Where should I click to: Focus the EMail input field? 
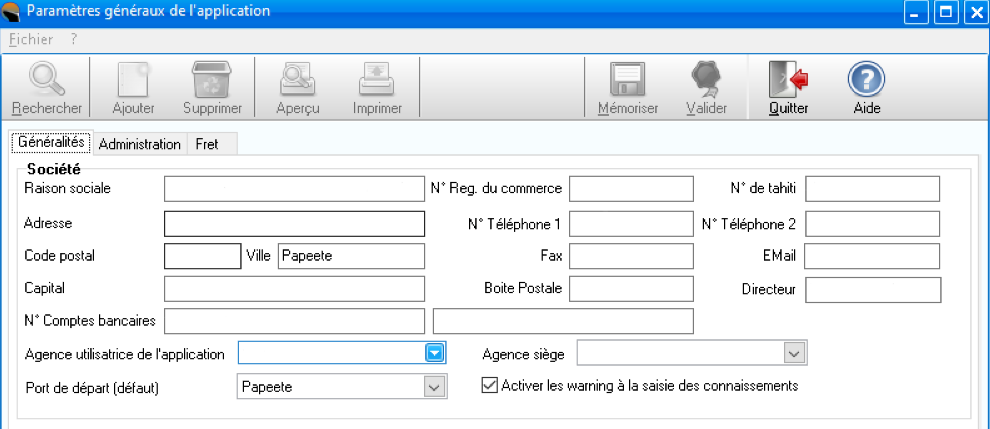tap(871, 256)
